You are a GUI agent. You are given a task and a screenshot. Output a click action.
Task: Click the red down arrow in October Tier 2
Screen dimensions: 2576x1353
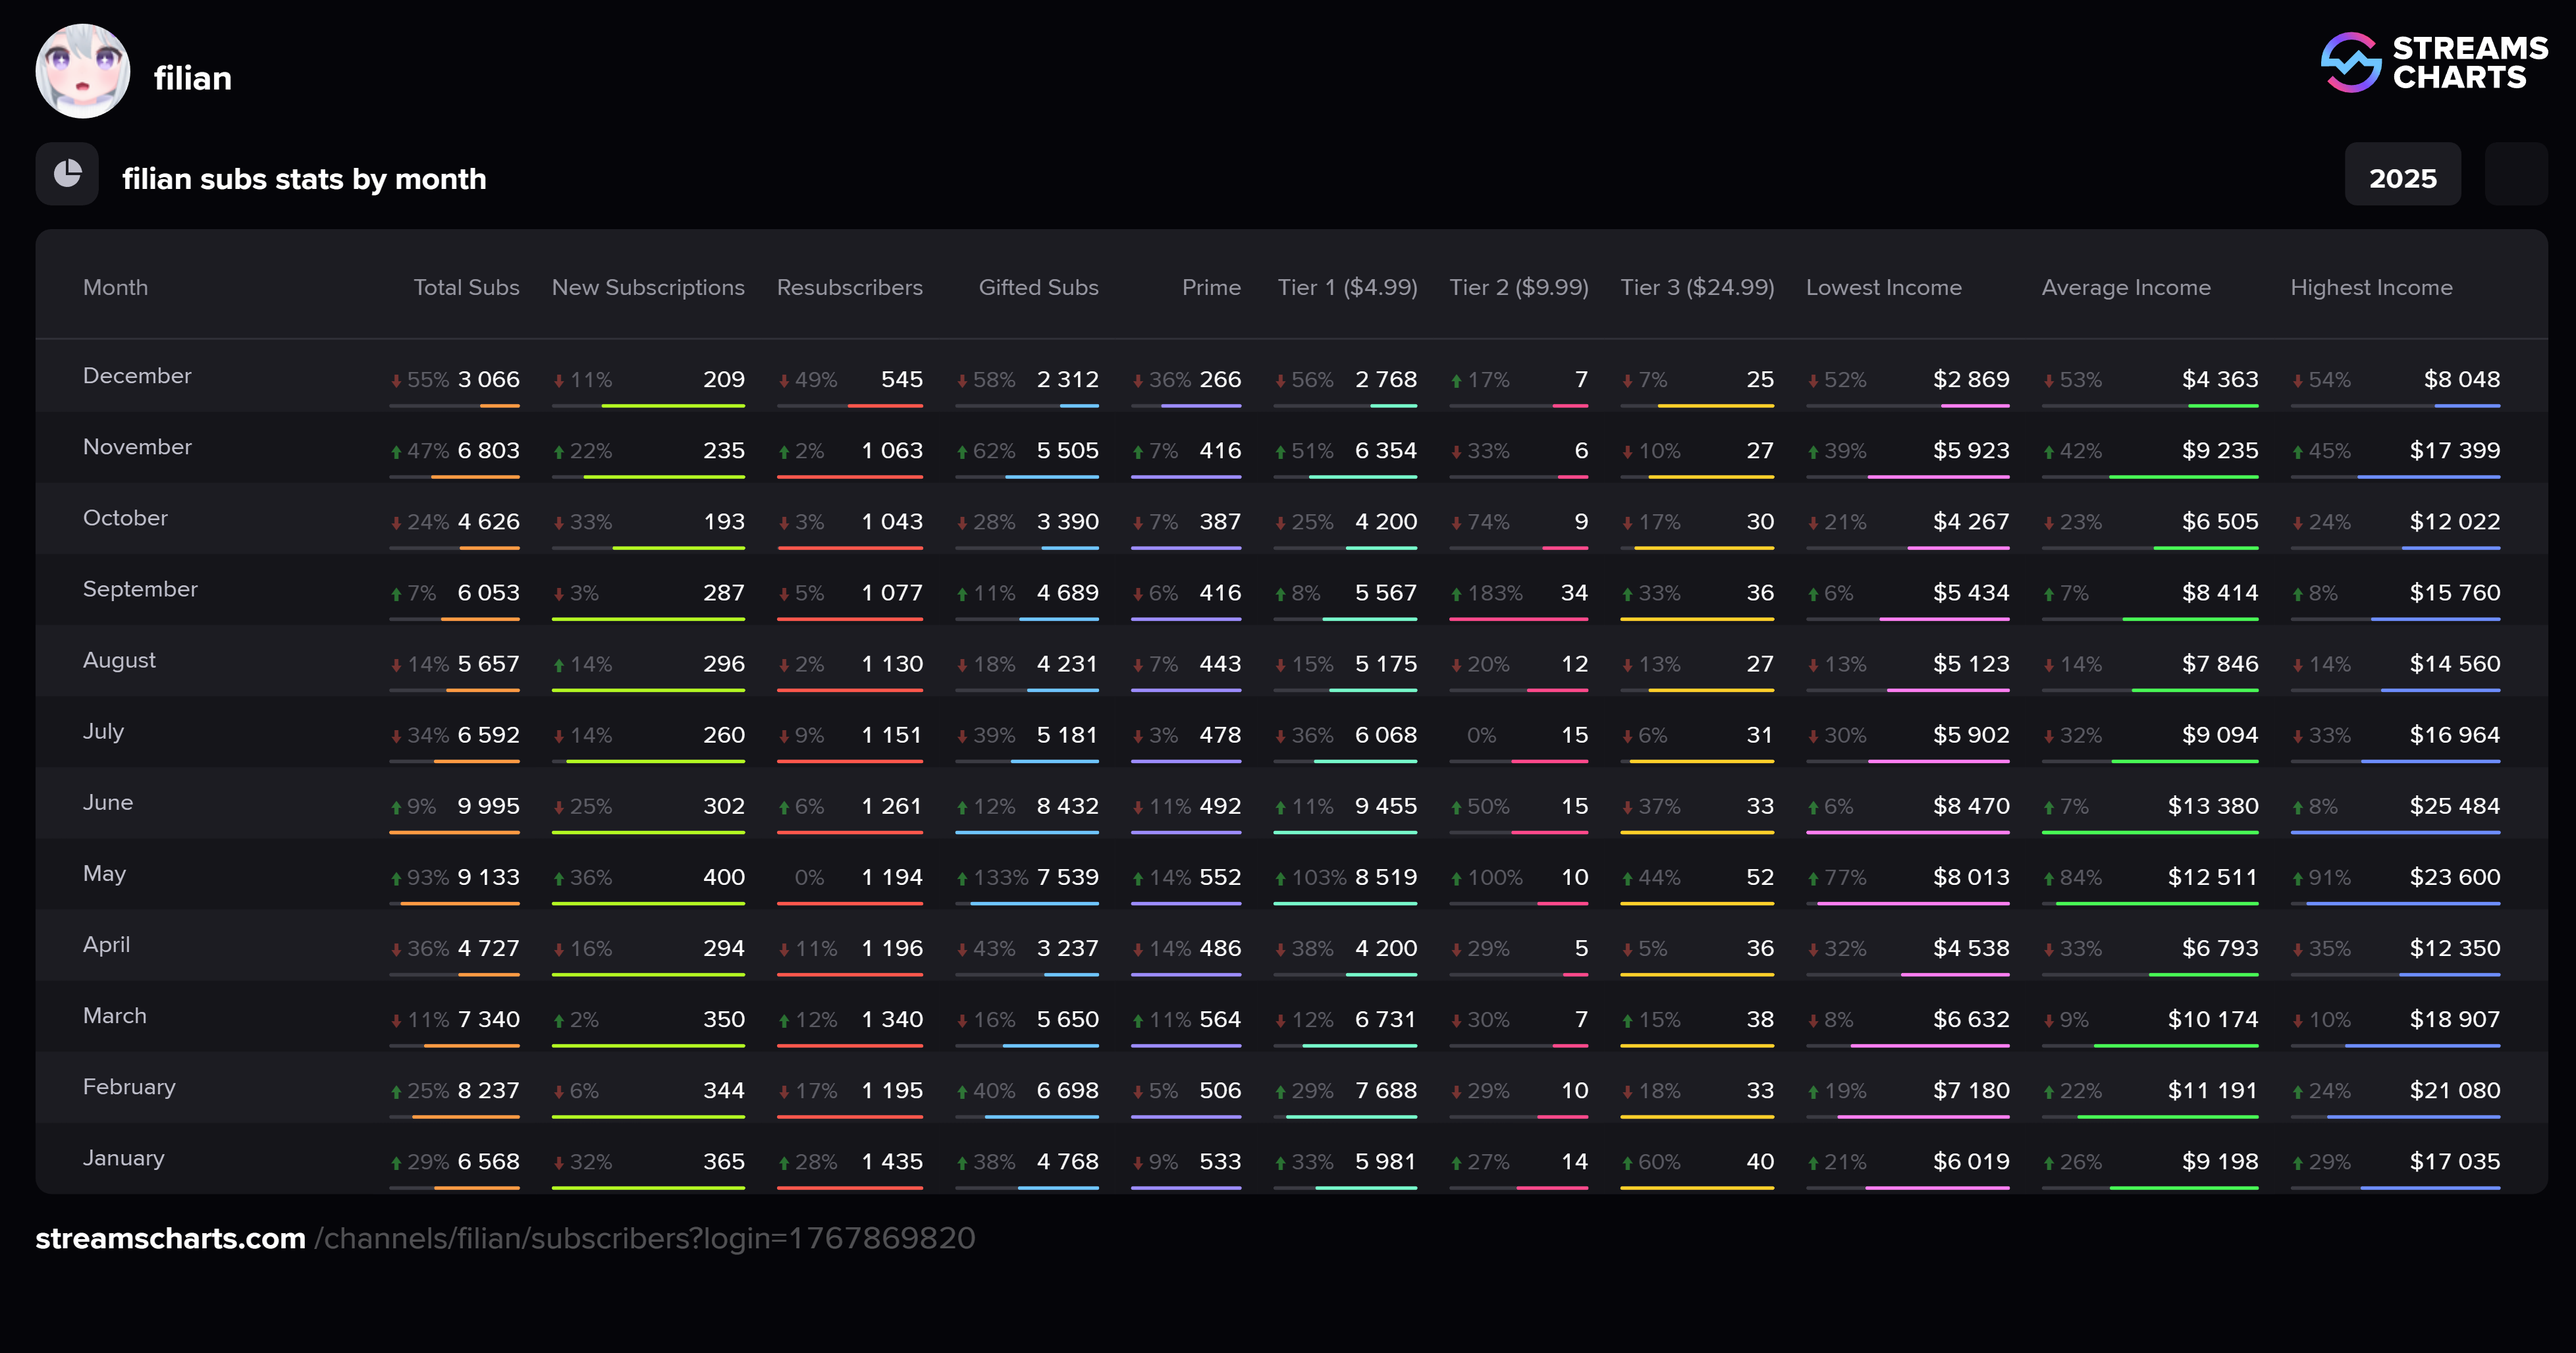point(1456,523)
